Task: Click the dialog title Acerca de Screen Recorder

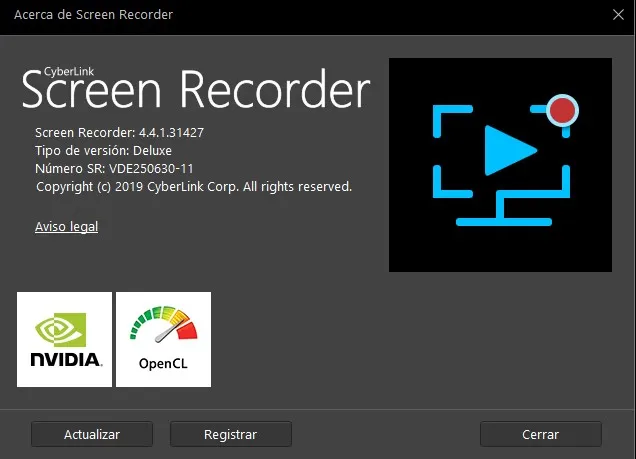Action: coord(93,15)
